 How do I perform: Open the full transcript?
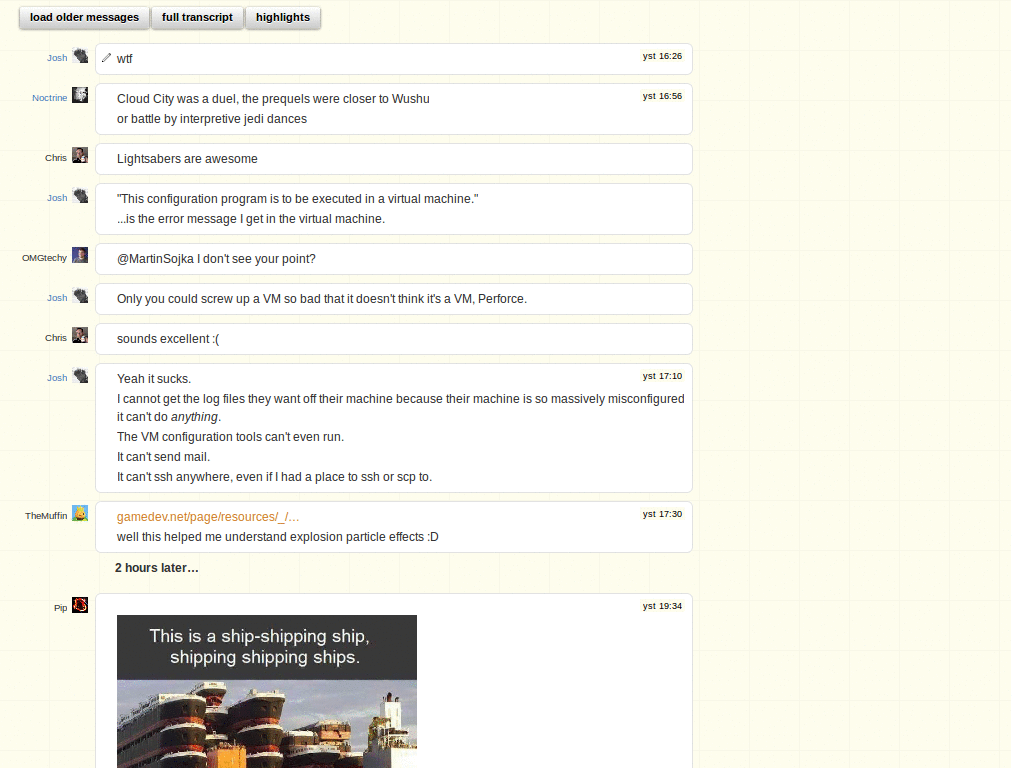(197, 18)
